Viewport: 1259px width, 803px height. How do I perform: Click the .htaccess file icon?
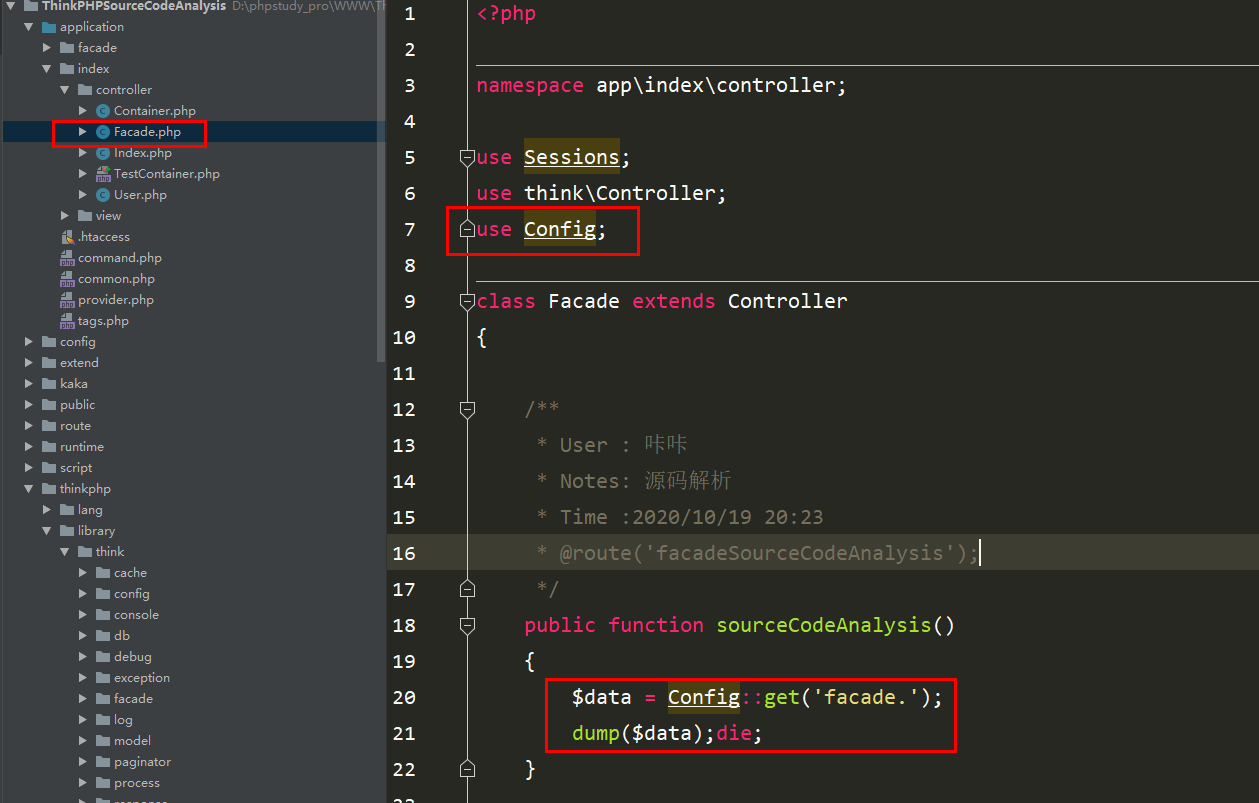coord(67,237)
